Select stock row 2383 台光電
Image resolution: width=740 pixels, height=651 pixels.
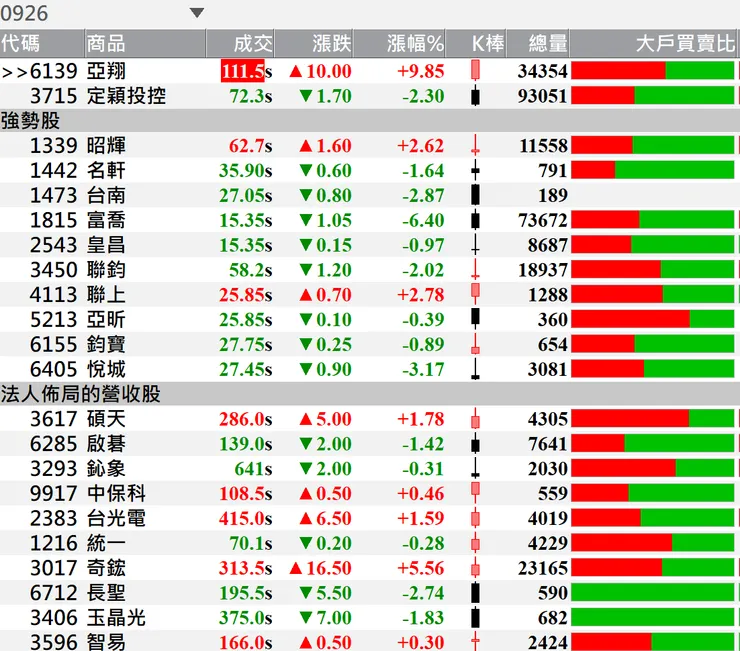tap(370, 518)
